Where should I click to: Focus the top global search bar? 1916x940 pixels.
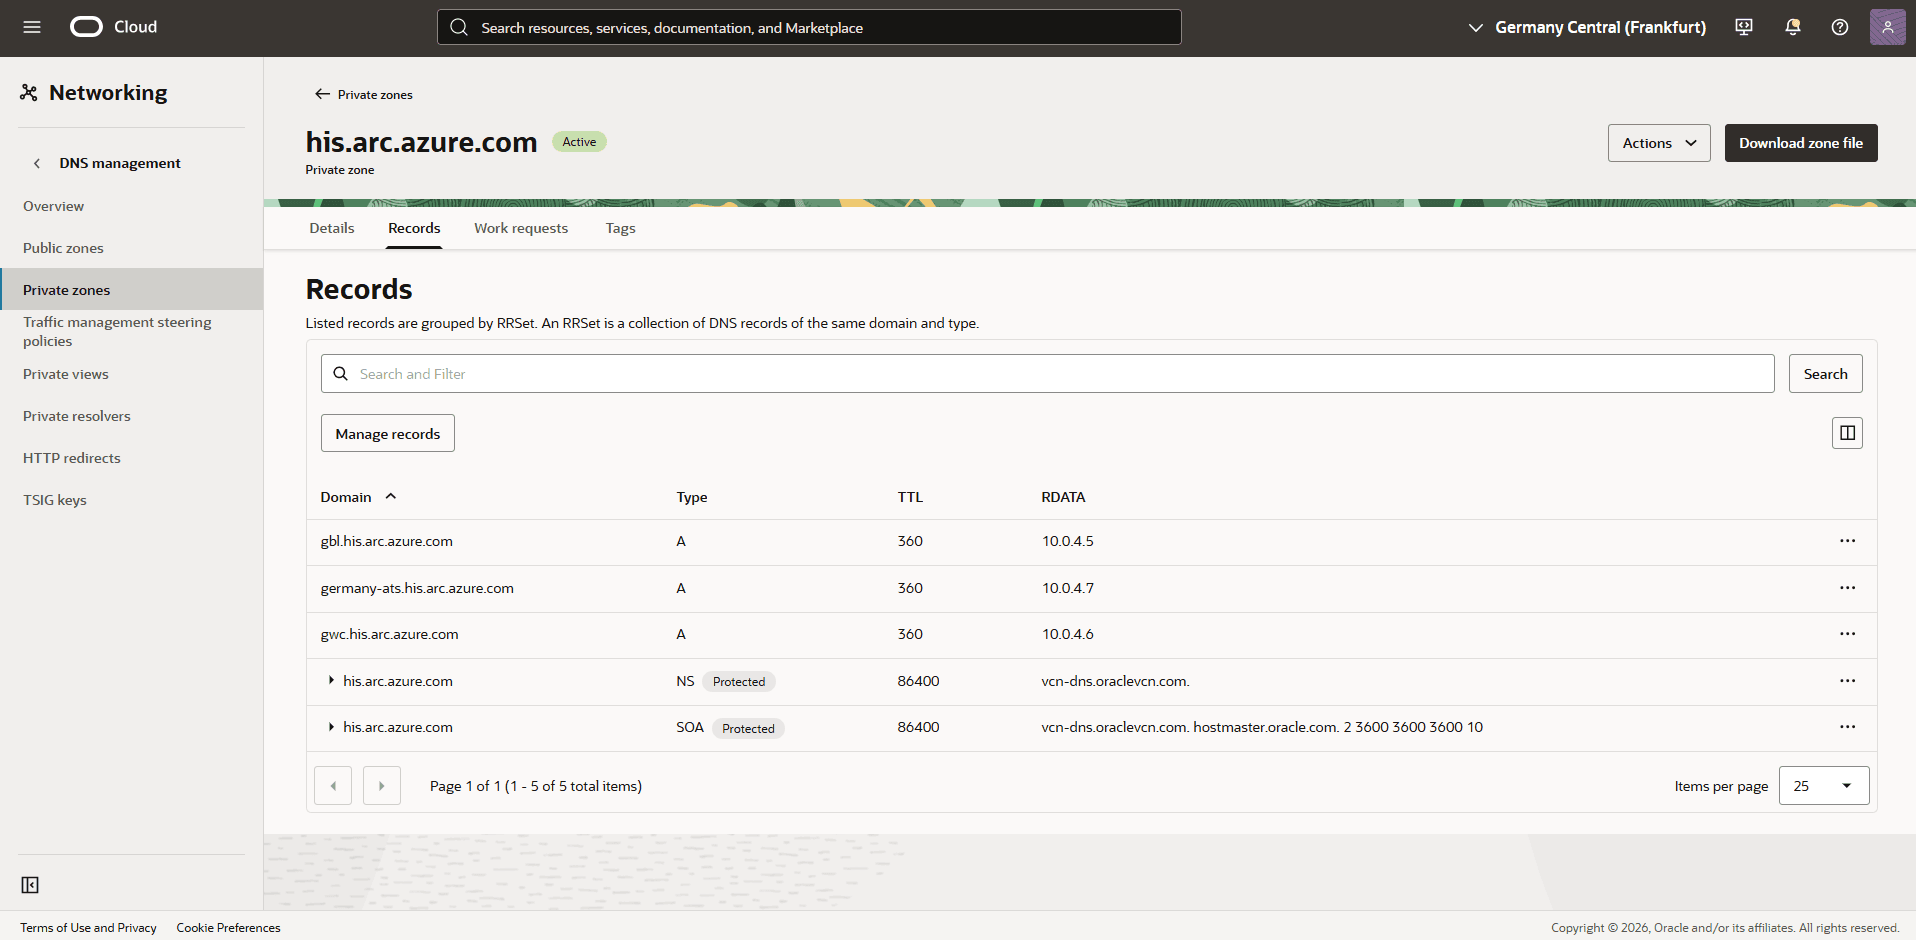click(x=809, y=27)
